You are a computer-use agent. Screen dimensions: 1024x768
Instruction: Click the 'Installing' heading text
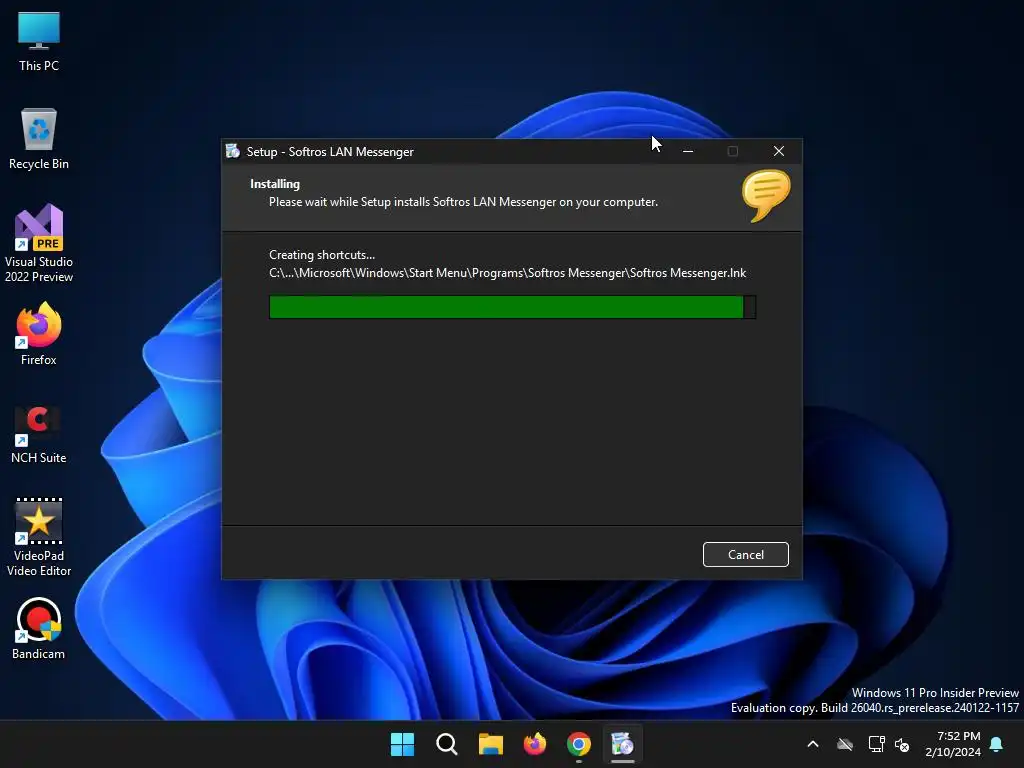tap(275, 184)
